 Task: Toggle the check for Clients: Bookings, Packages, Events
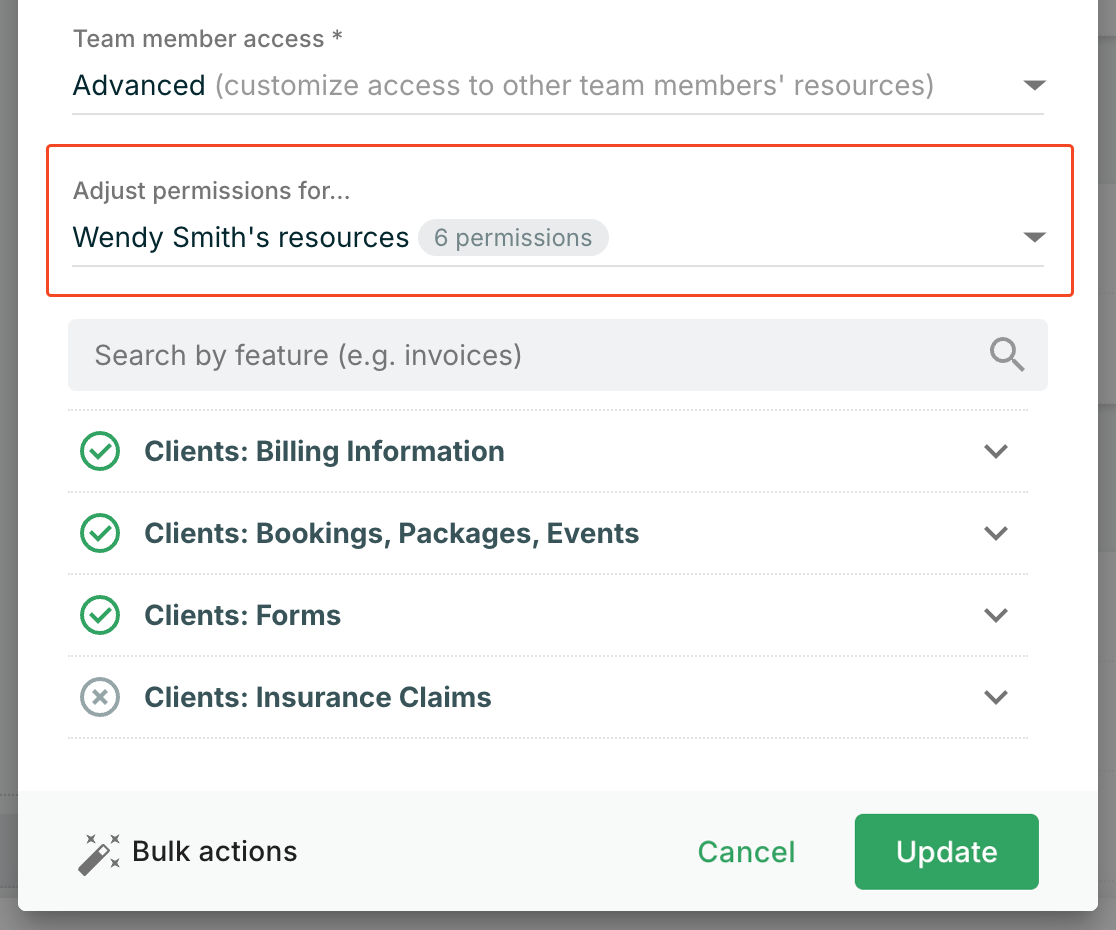point(100,534)
